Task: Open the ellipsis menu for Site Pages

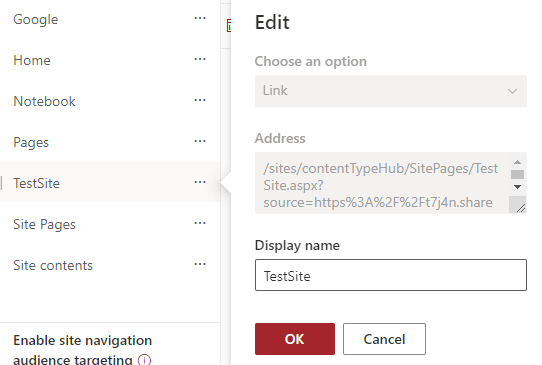Action: click(200, 223)
